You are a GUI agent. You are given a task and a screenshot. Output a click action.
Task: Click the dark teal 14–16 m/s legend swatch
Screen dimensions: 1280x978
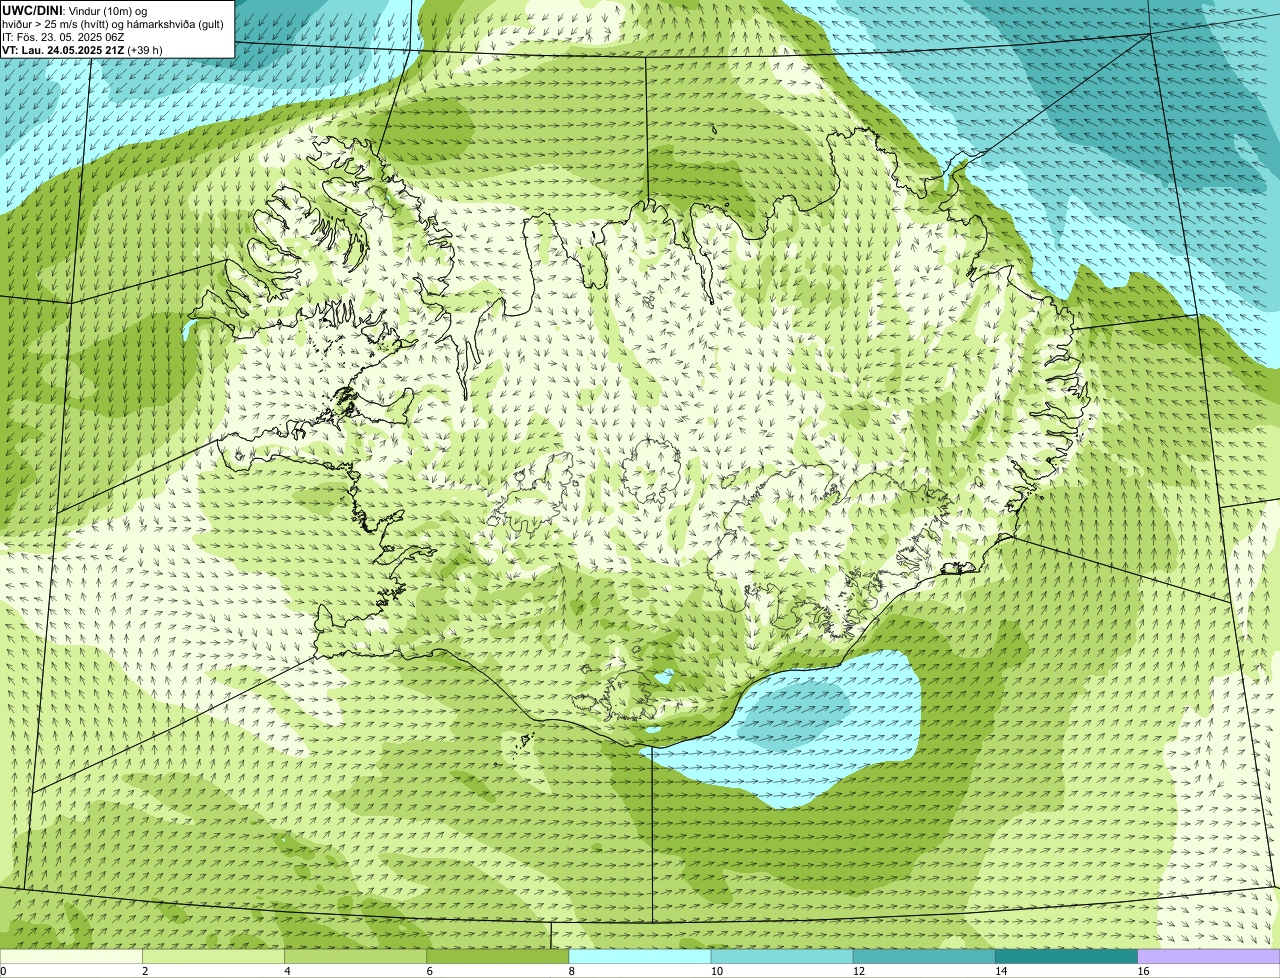[1067, 956]
